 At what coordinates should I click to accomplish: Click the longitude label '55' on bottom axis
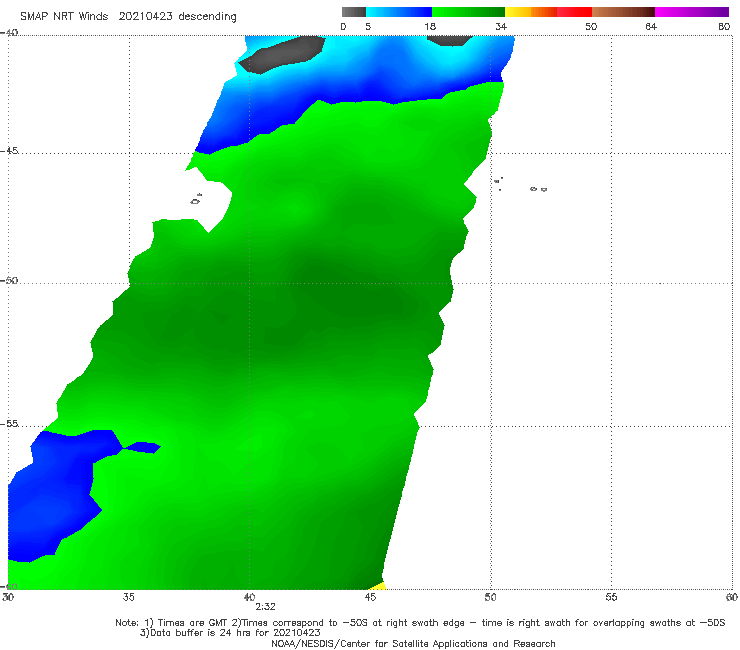pos(611,597)
